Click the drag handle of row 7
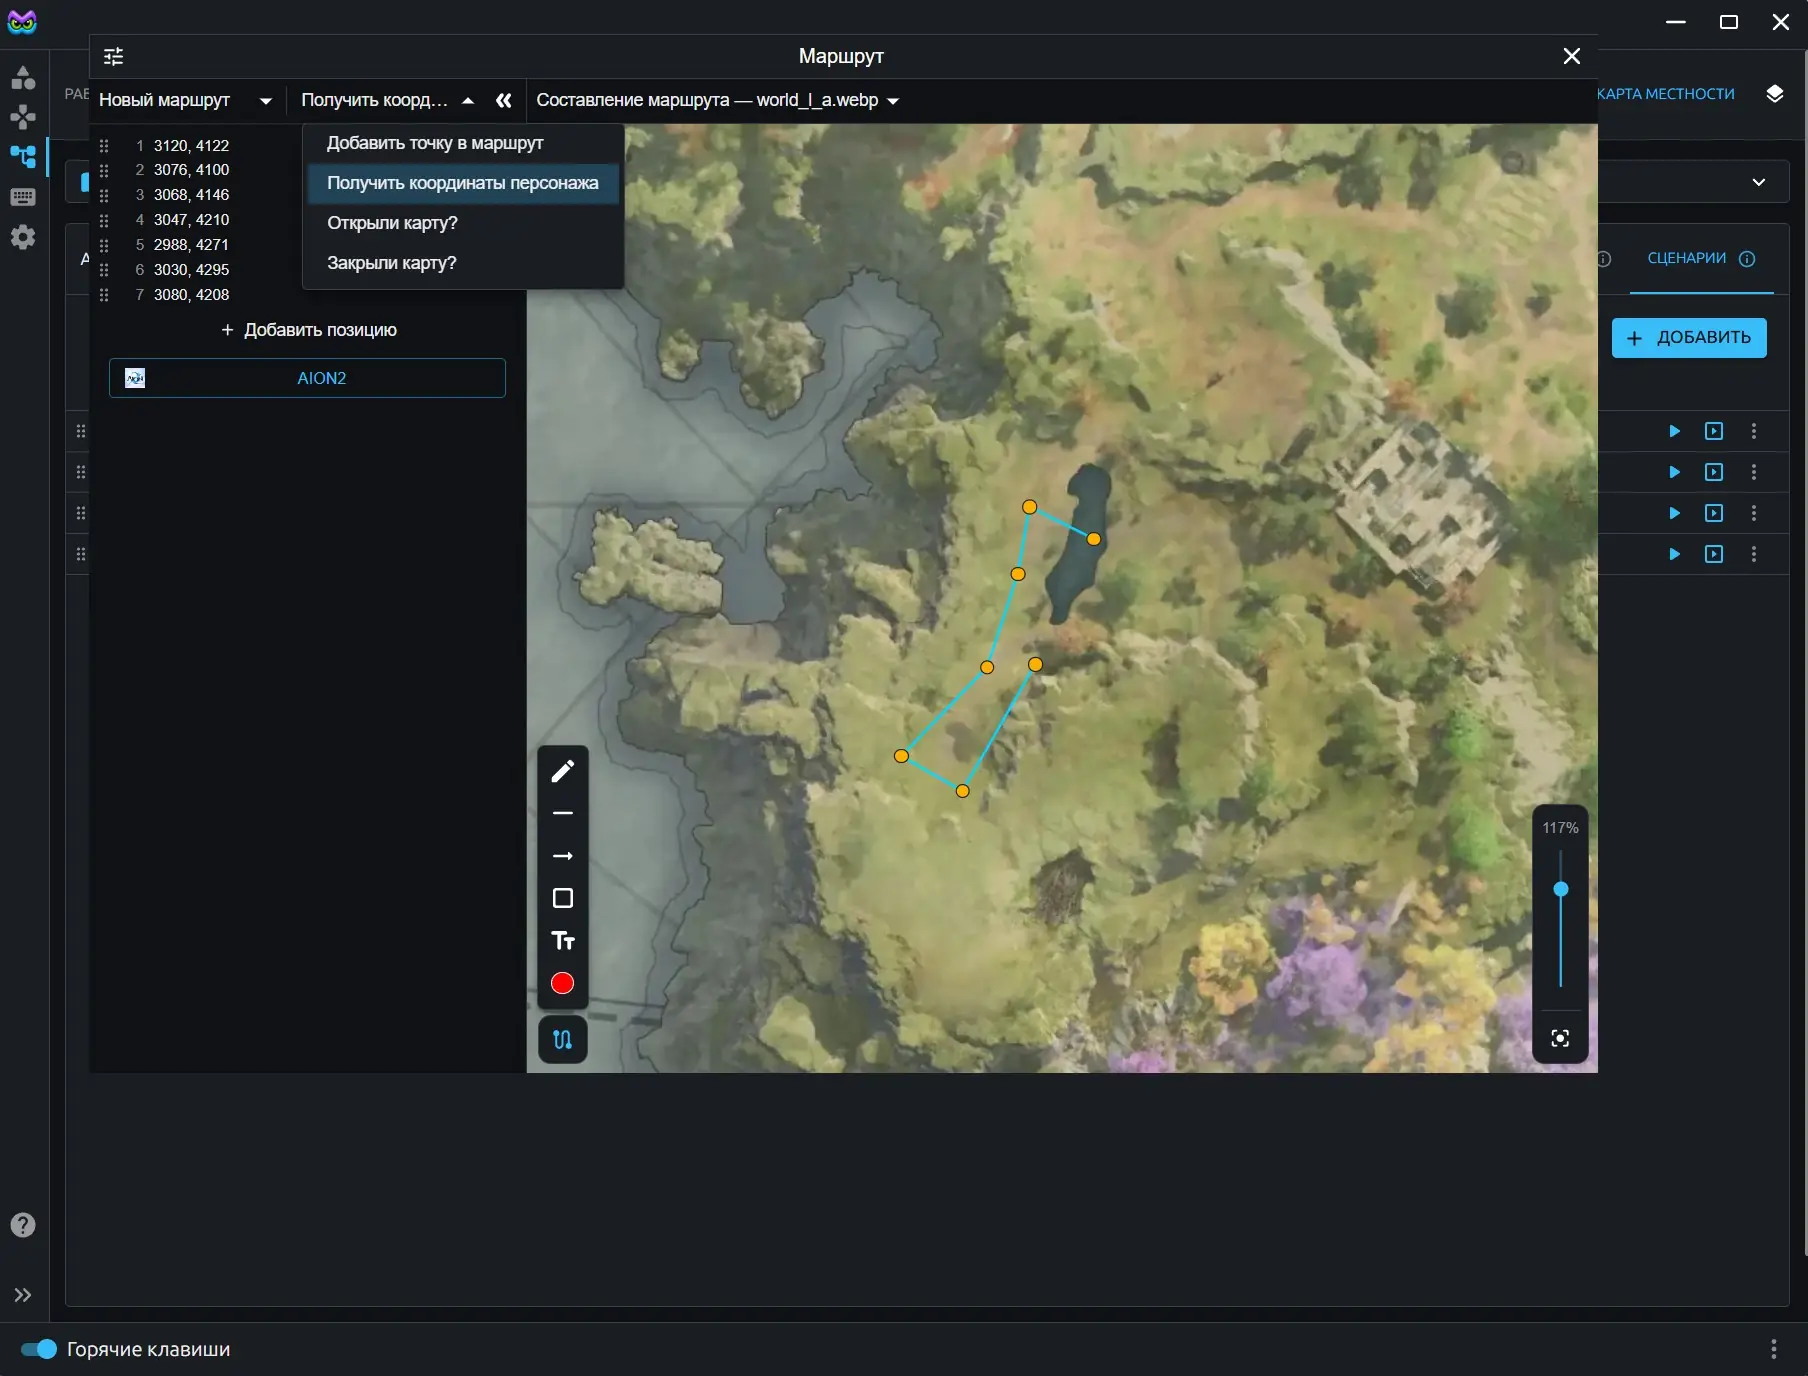 104,295
